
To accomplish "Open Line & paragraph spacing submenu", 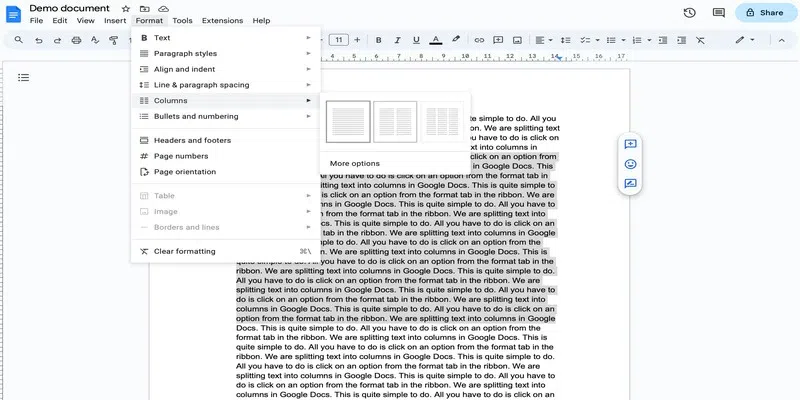I will click(226, 85).
